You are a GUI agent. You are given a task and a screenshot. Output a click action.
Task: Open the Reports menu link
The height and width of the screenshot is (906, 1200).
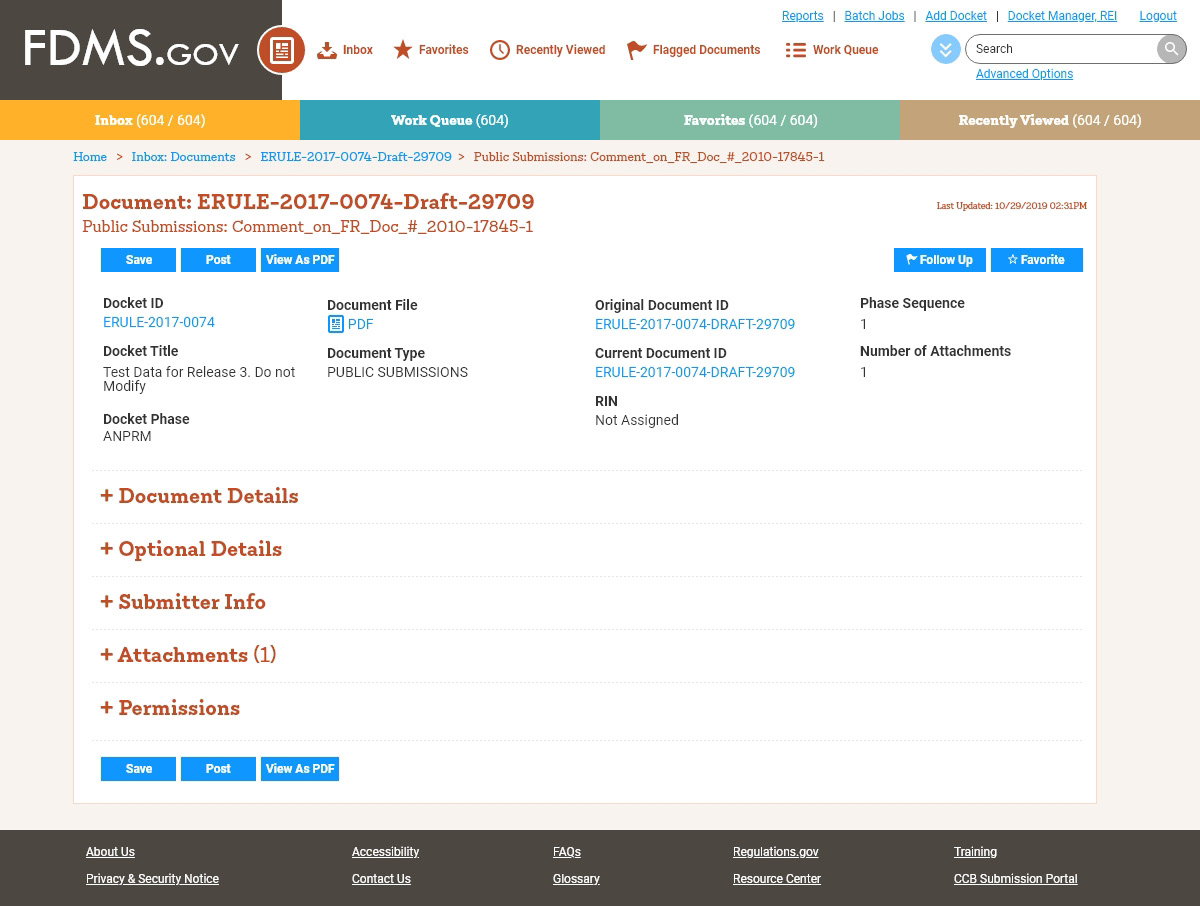coord(802,16)
